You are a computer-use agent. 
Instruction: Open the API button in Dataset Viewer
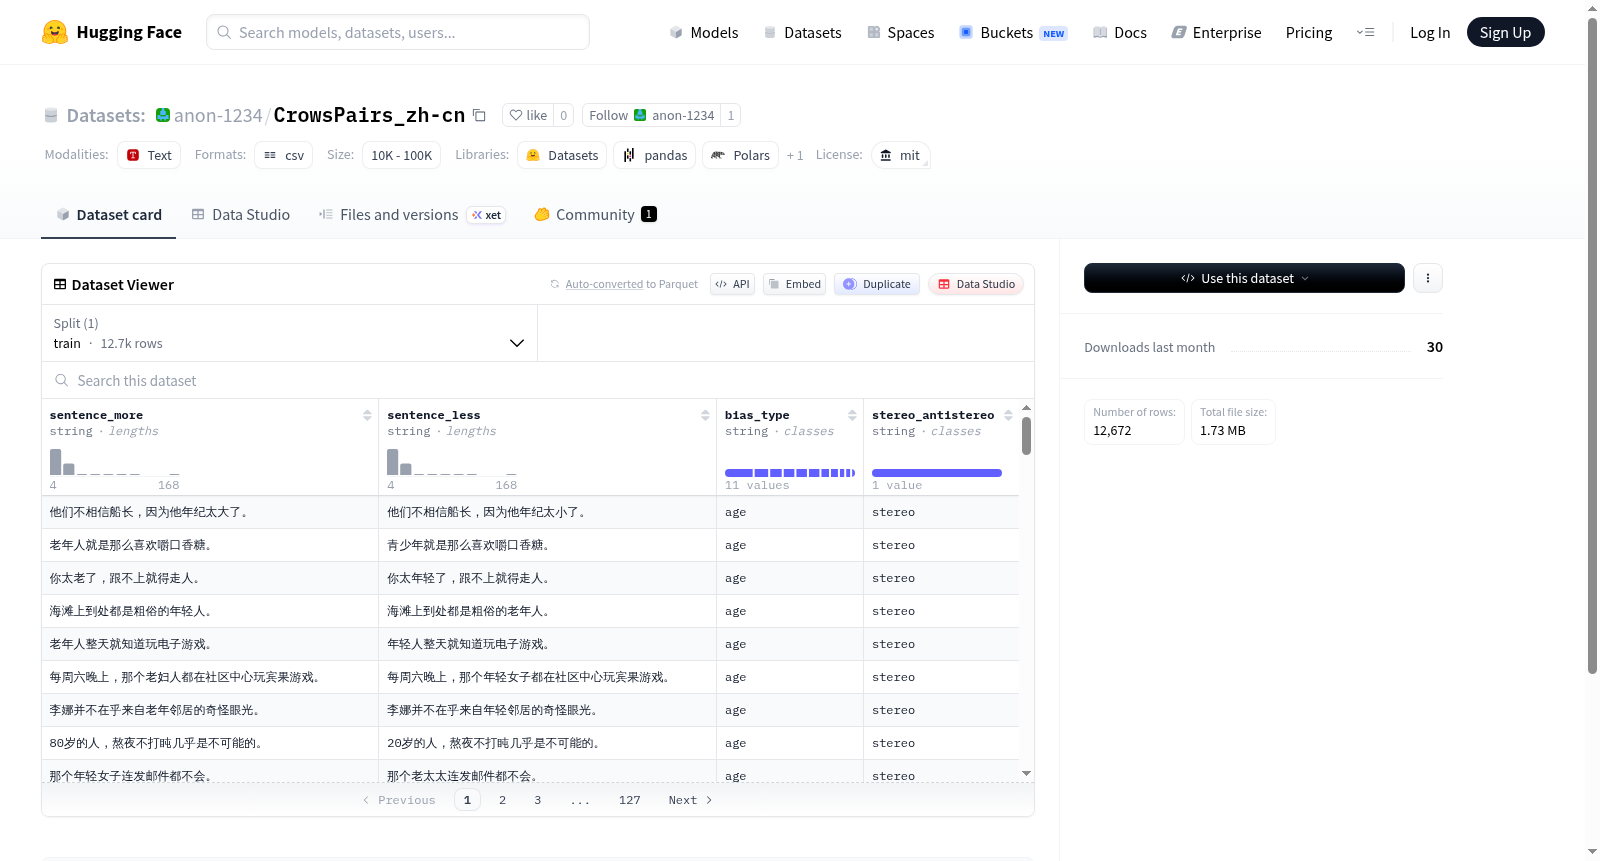pyautogui.click(x=732, y=284)
